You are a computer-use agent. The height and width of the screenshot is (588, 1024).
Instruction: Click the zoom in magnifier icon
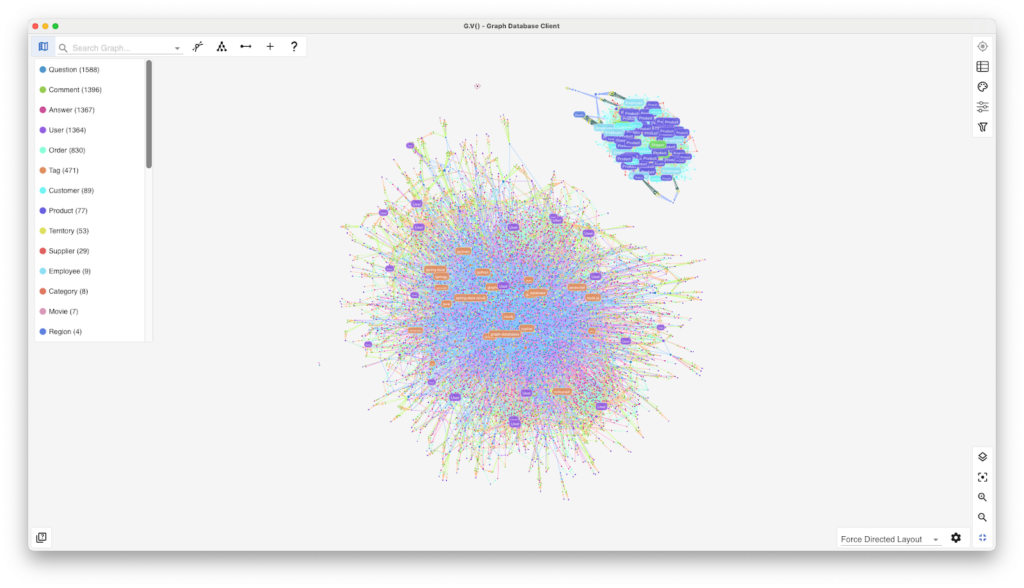click(x=982, y=497)
